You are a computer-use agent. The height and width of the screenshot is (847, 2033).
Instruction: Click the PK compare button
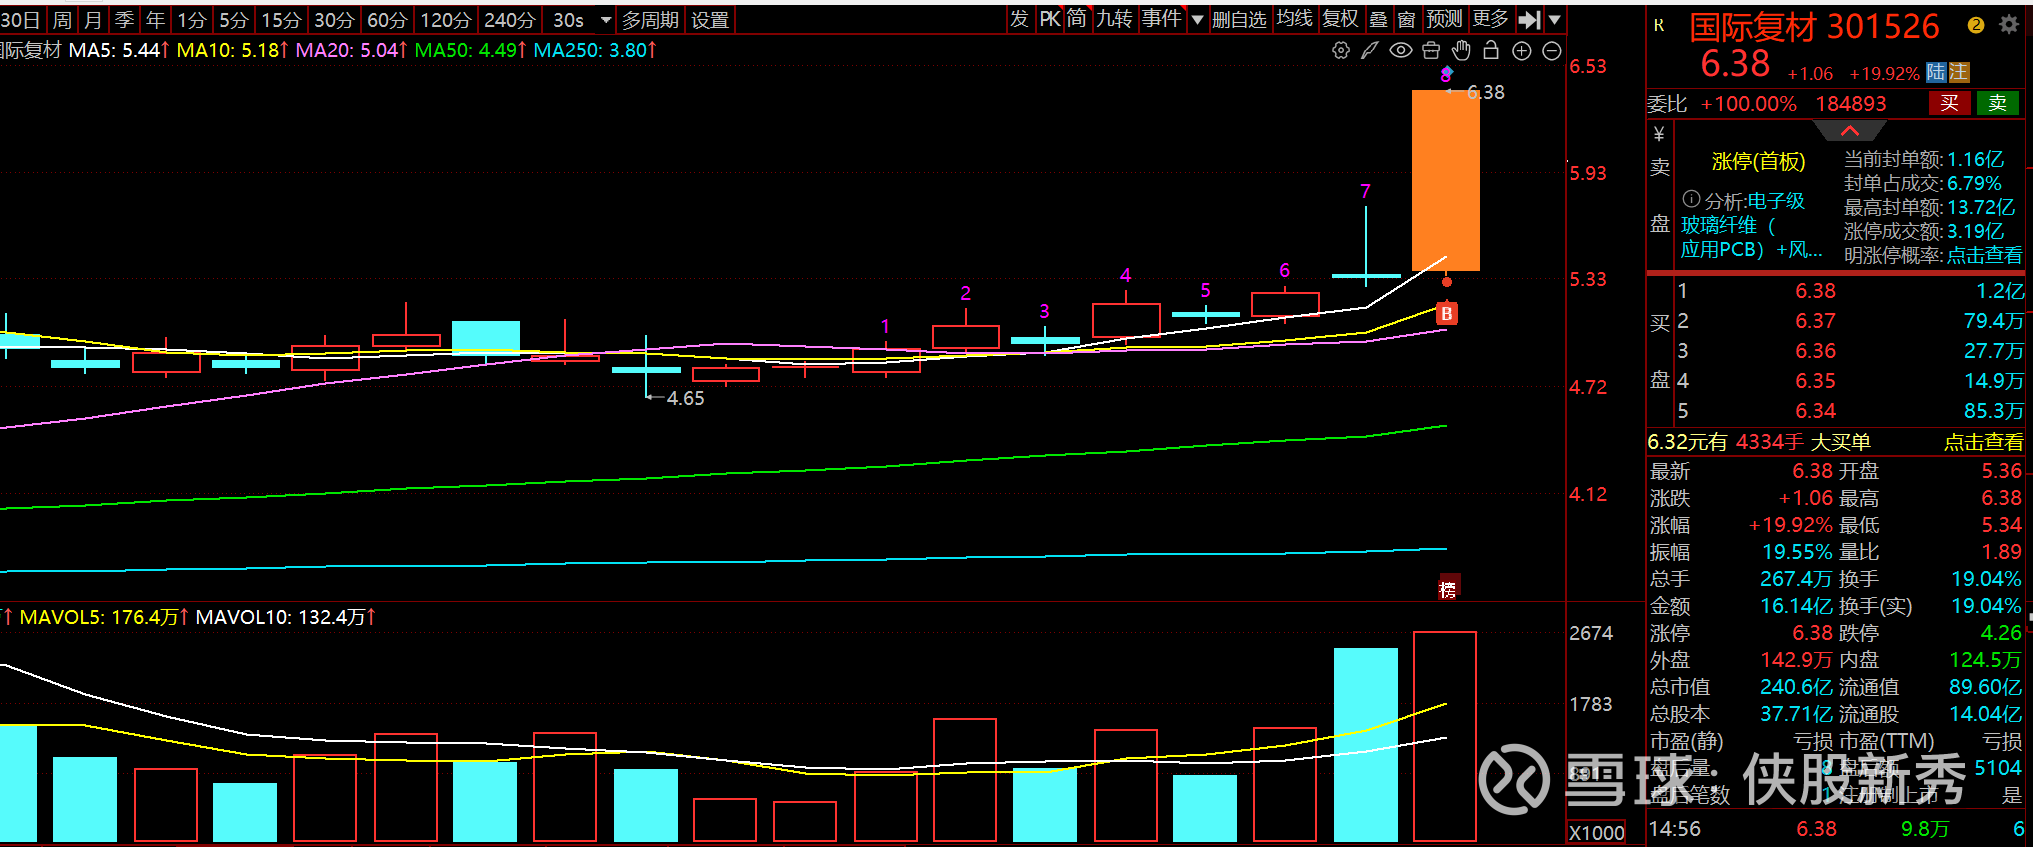[1049, 19]
